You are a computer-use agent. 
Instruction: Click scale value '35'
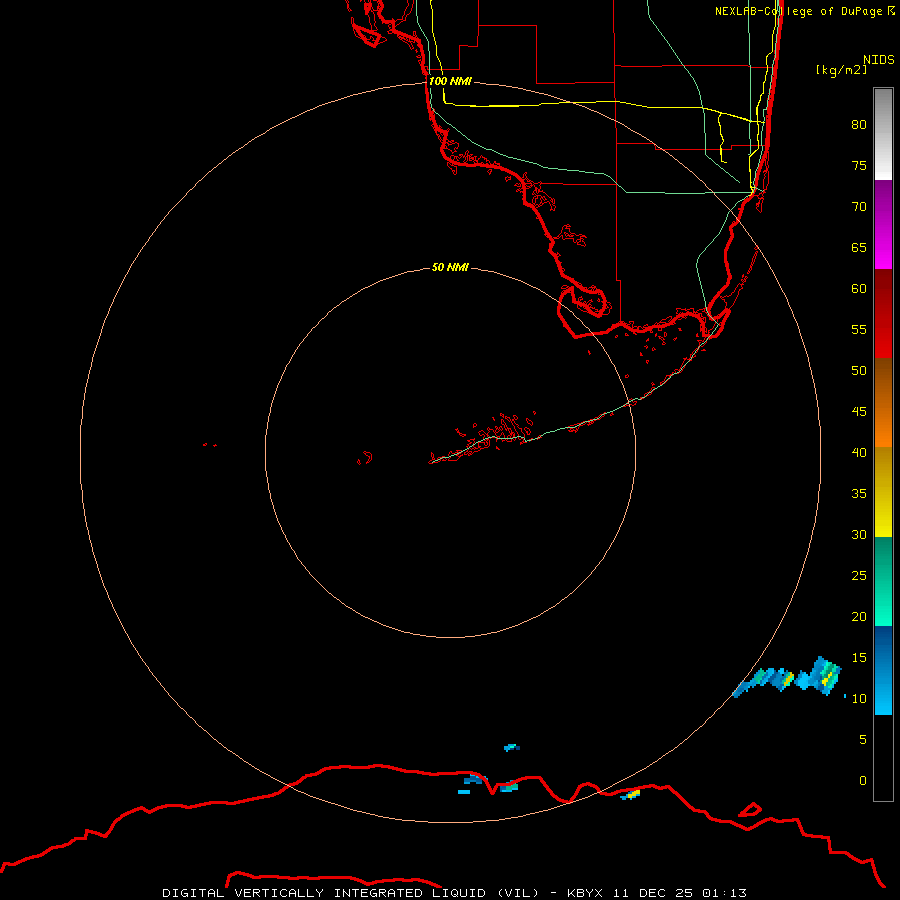tap(859, 494)
